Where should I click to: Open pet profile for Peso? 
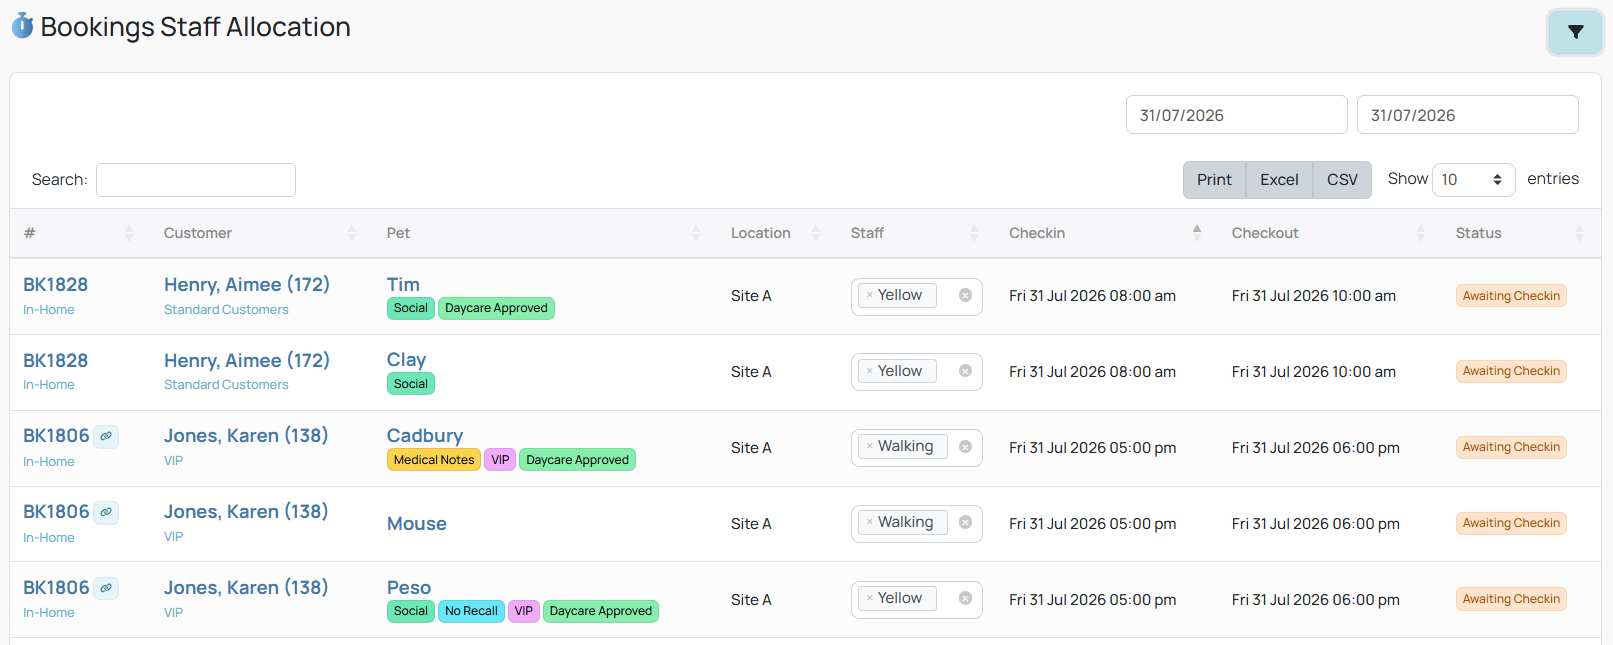pyautogui.click(x=409, y=588)
